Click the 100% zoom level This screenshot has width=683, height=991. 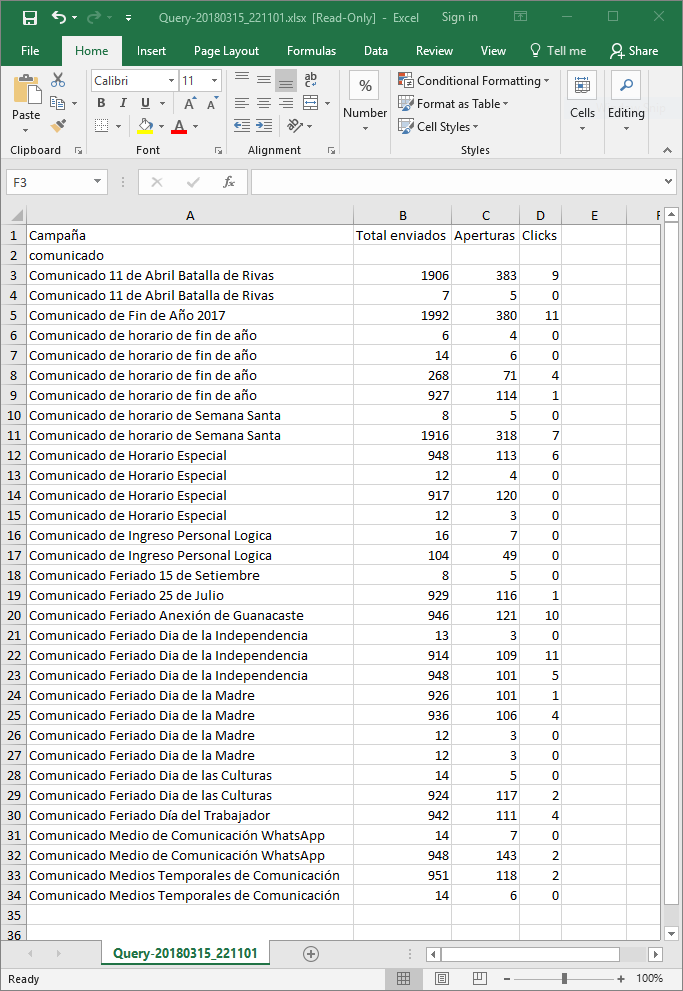click(649, 978)
